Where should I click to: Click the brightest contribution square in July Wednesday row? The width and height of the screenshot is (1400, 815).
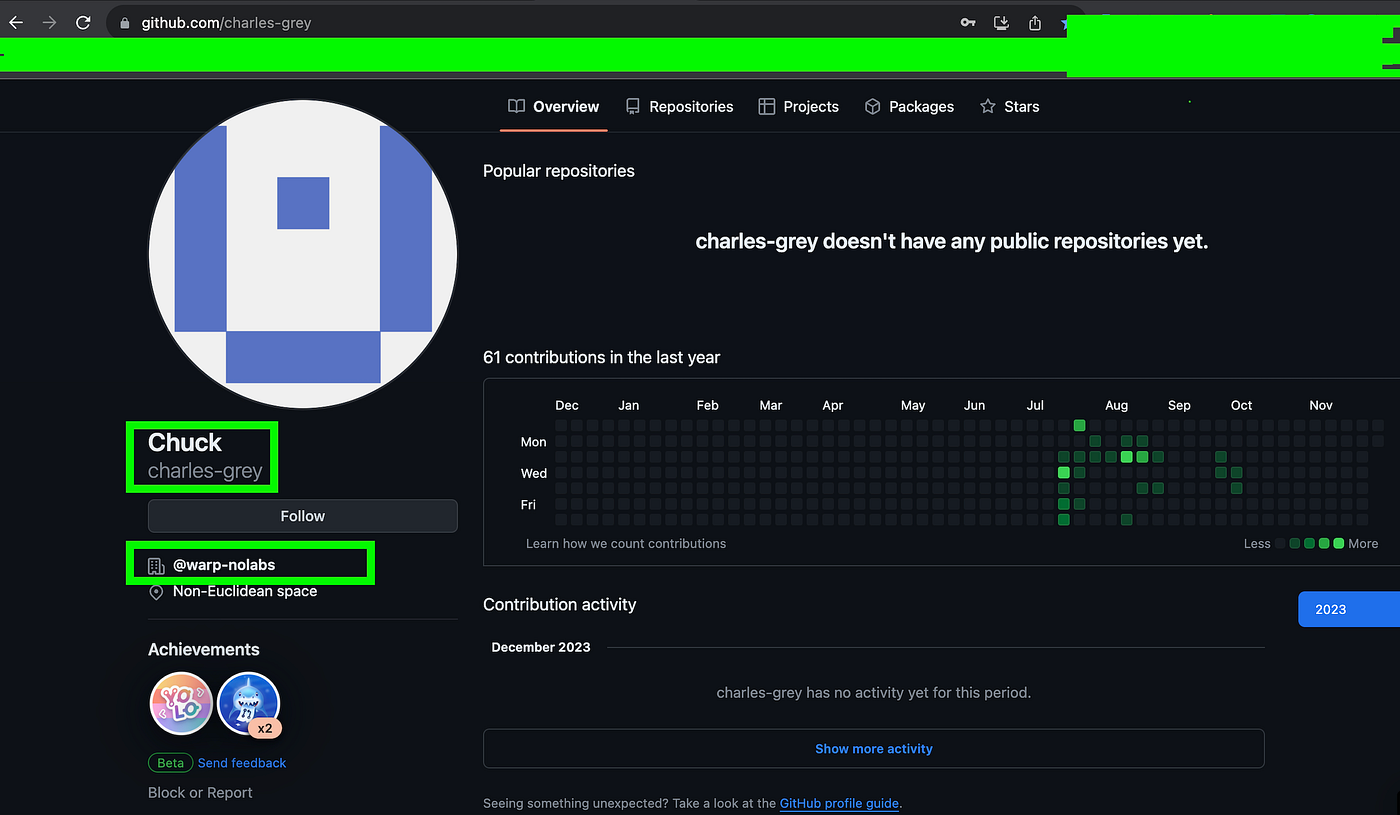pyautogui.click(x=1064, y=472)
